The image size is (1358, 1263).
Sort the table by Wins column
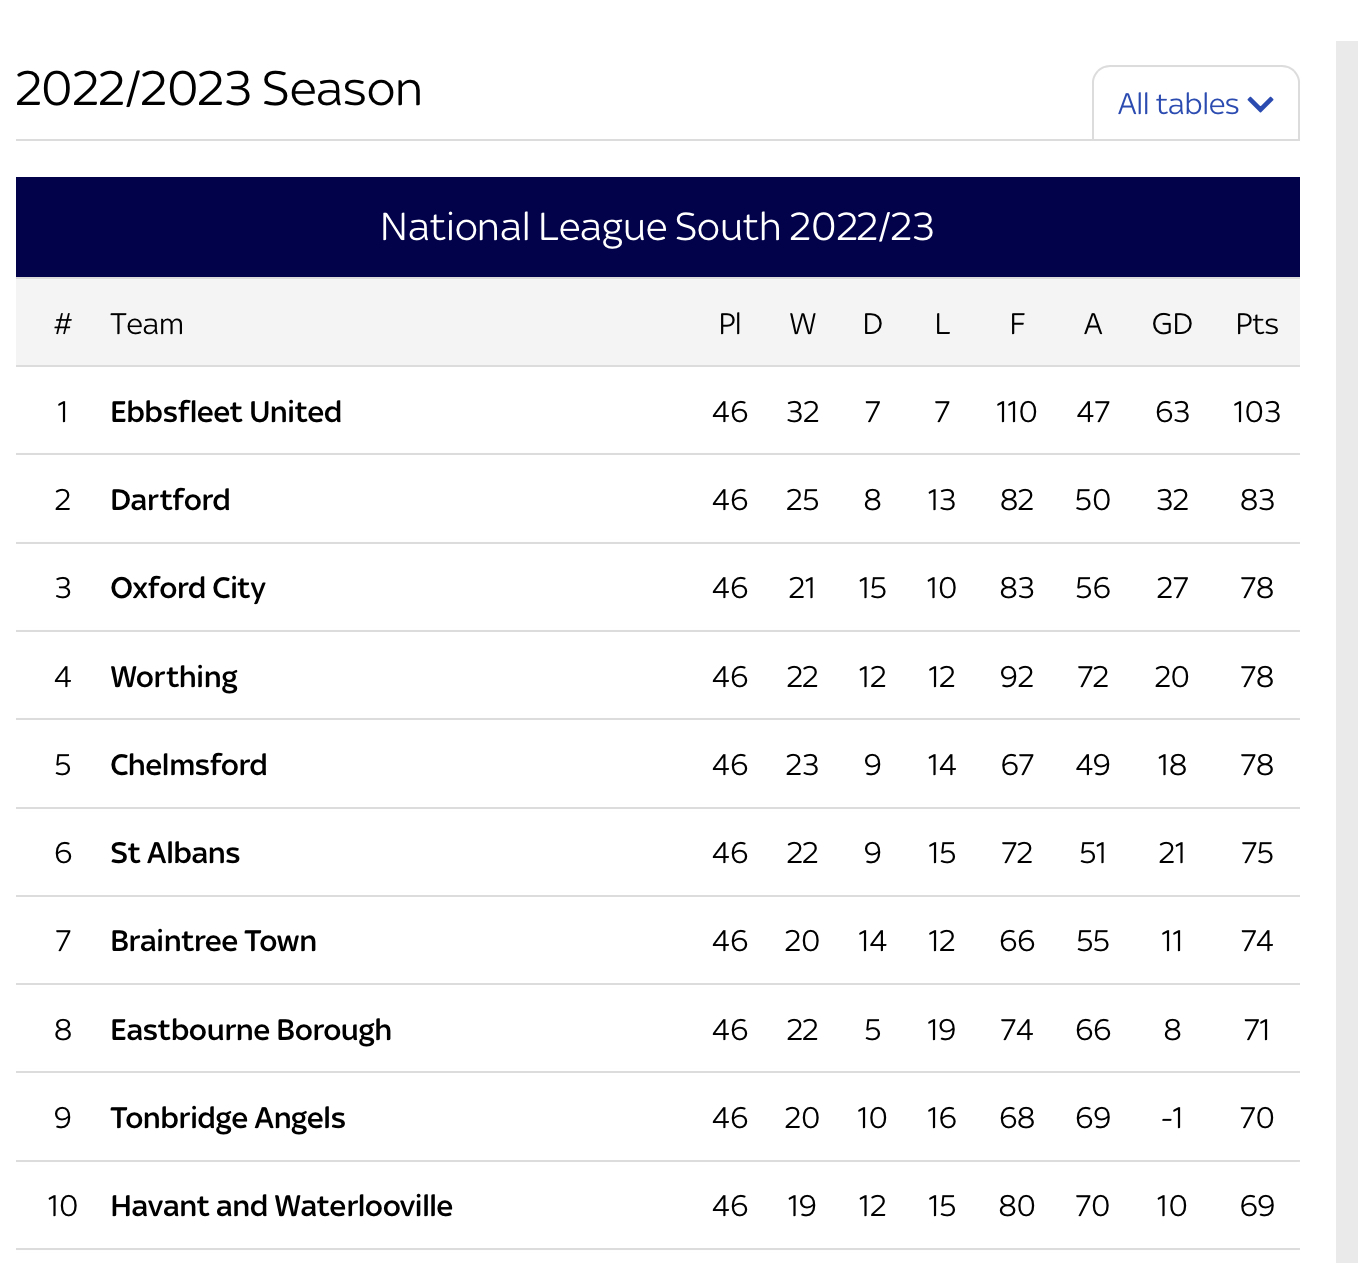pos(802,323)
